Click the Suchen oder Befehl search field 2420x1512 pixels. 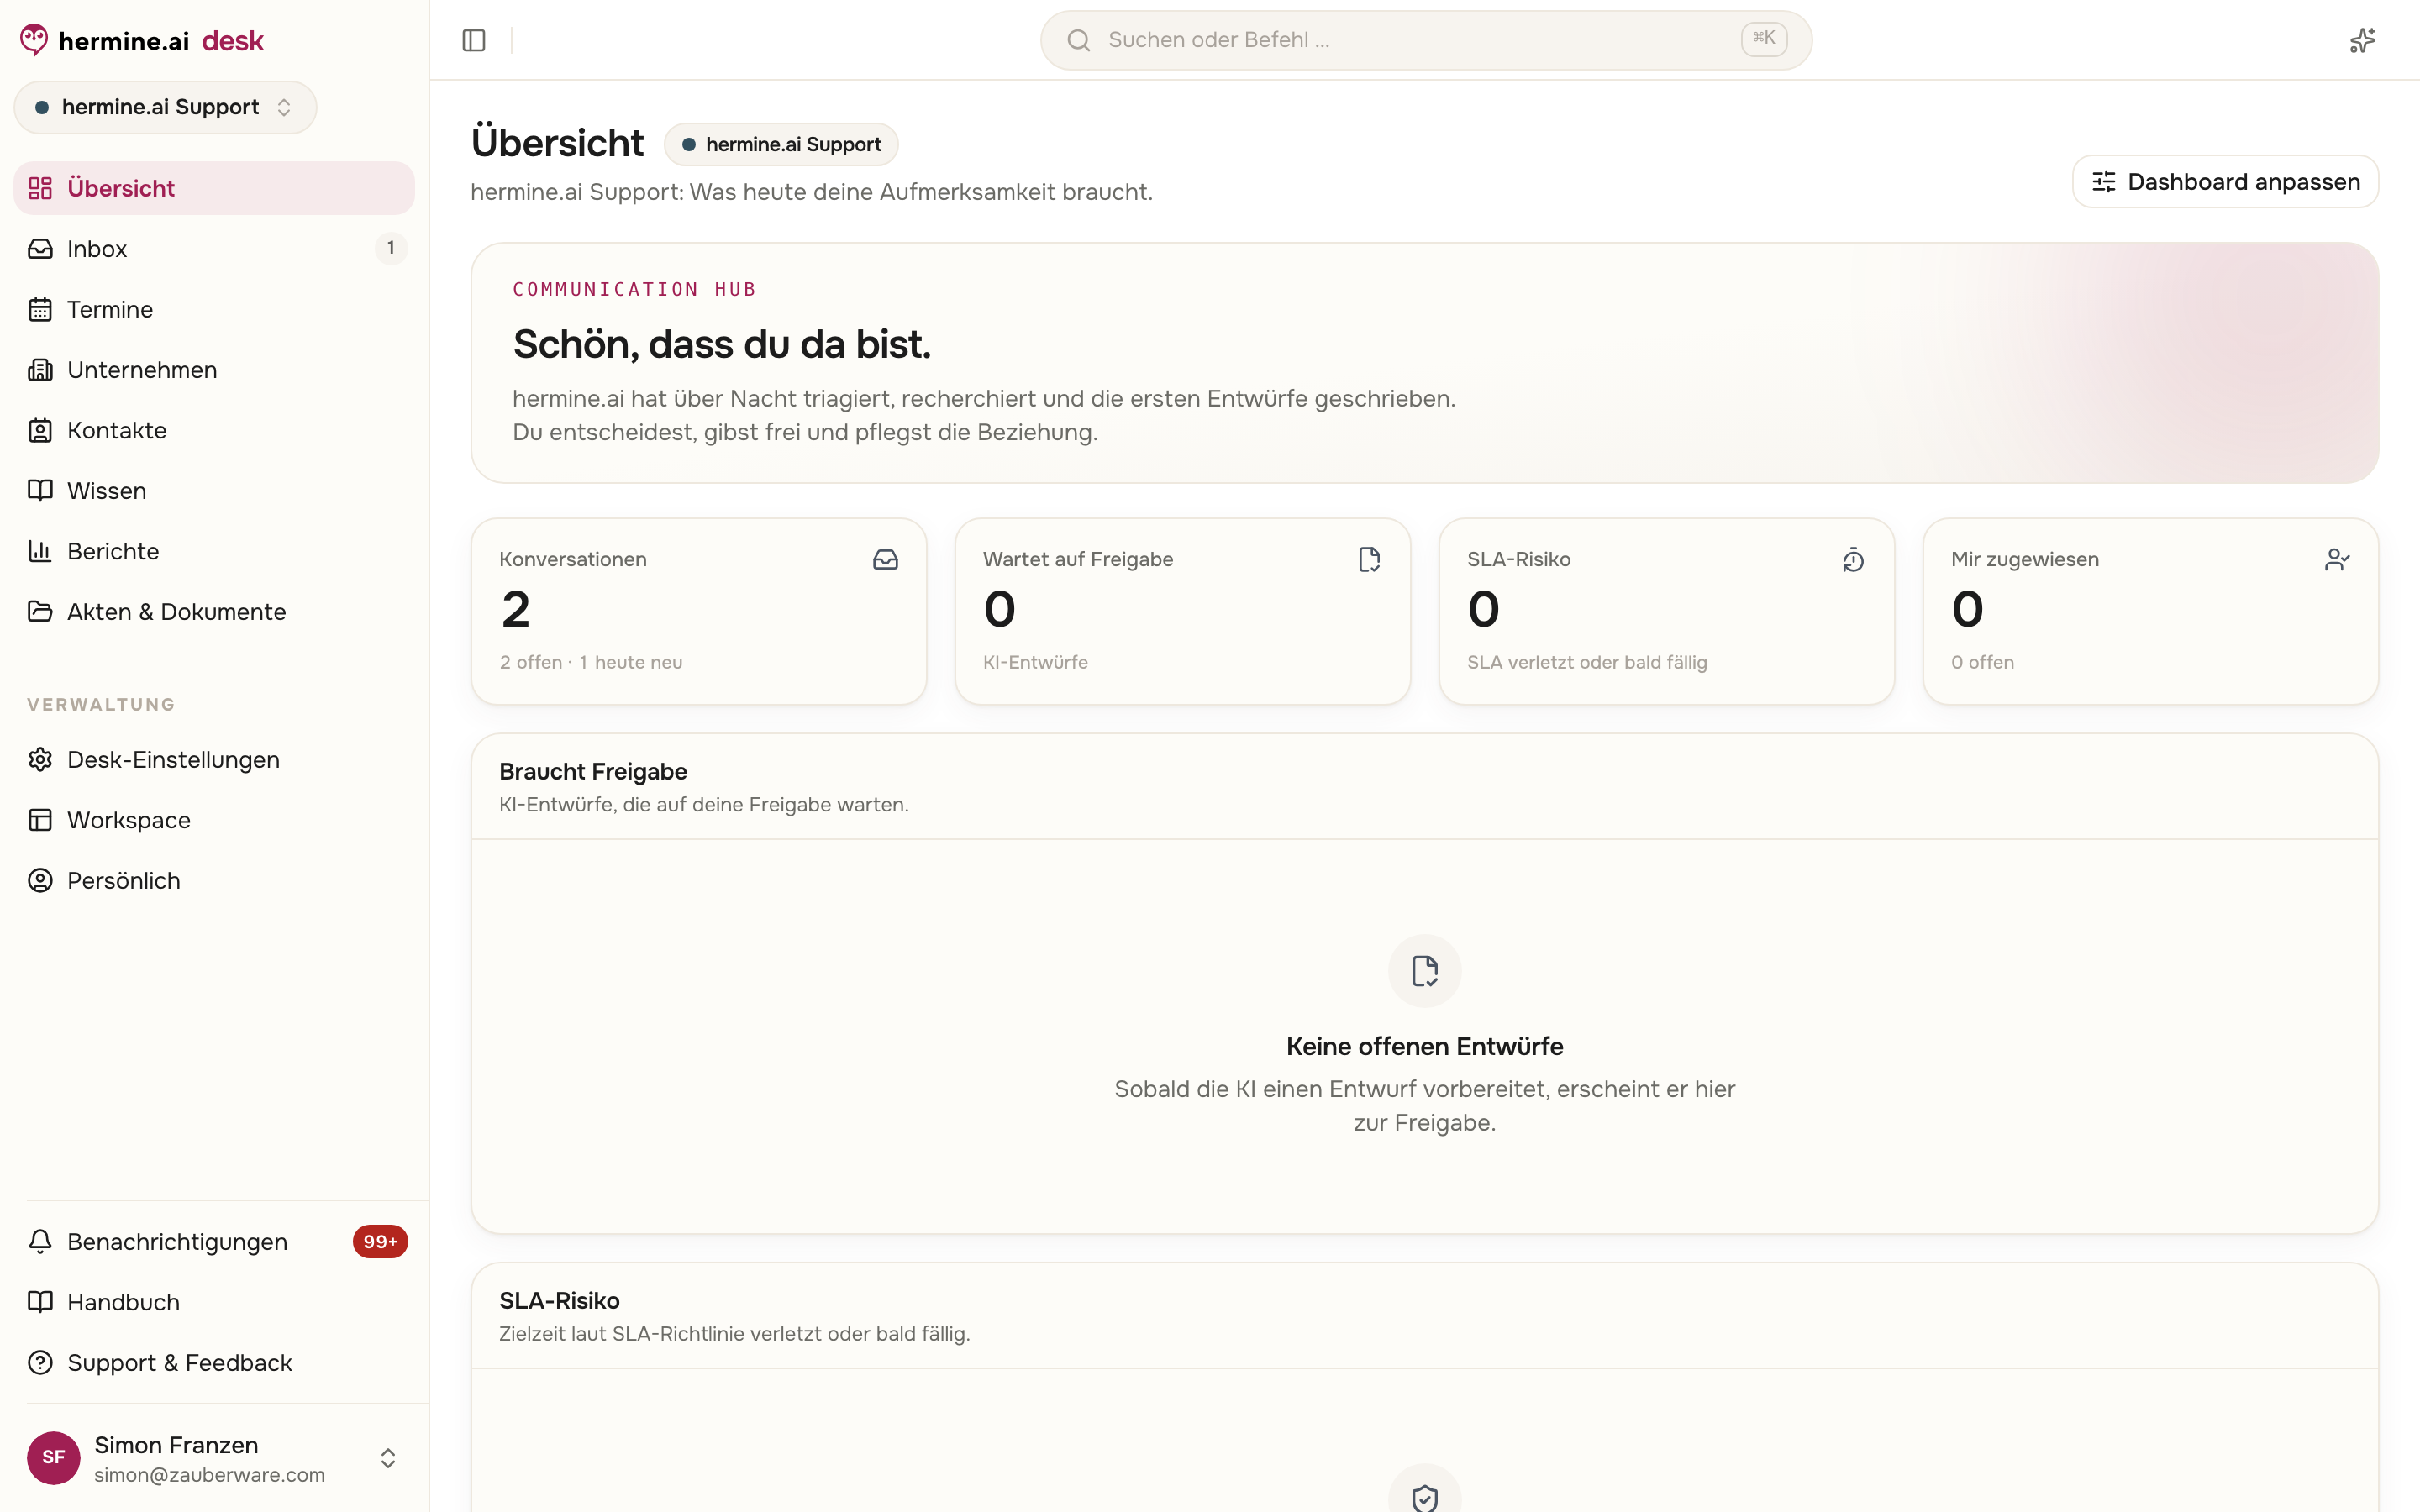pyautogui.click(x=1426, y=40)
